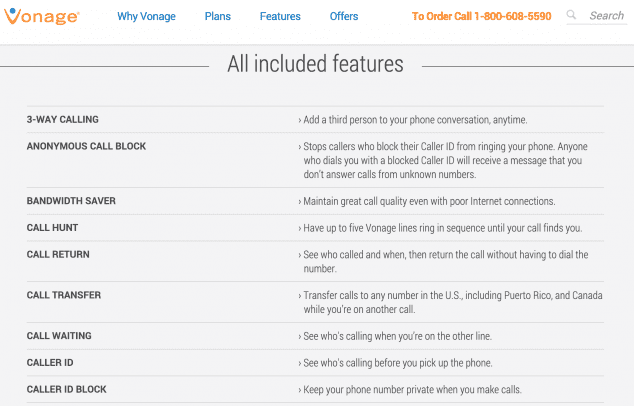Select the 3-Way Calling feature
Screen dimensions: 634x406
(x=63, y=120)
